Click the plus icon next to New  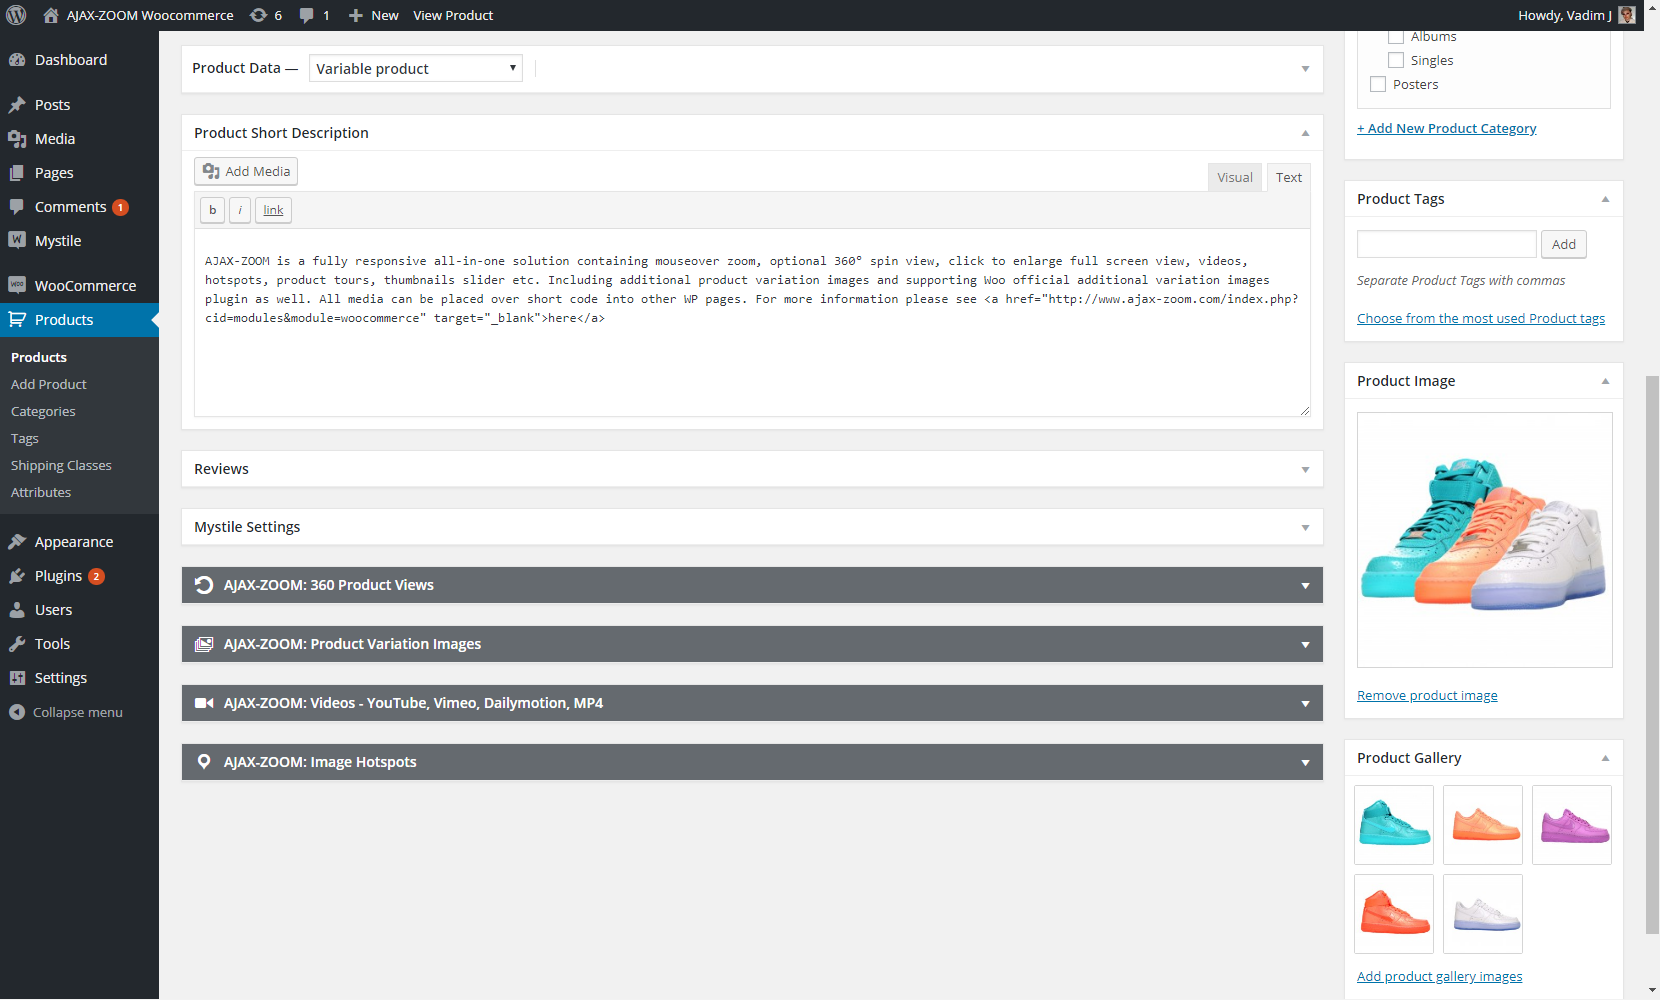coord(355,15)
